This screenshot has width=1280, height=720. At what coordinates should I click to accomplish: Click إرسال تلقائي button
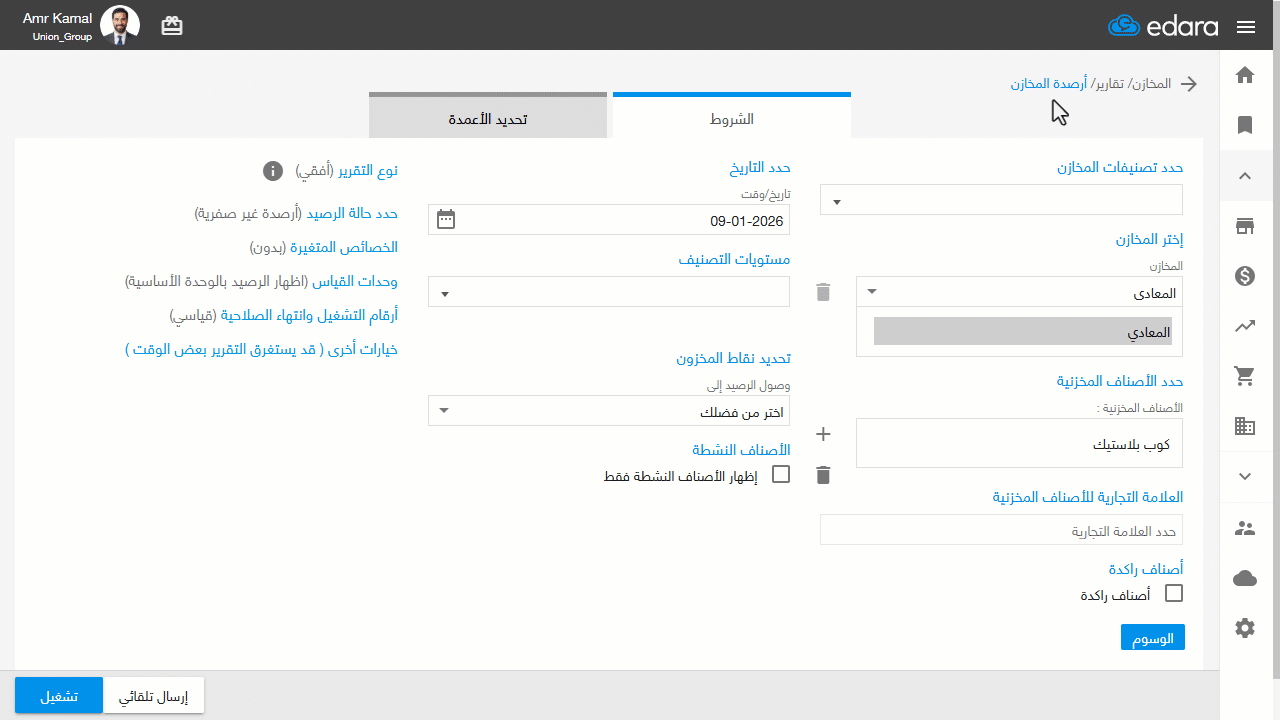coord(154,696)
